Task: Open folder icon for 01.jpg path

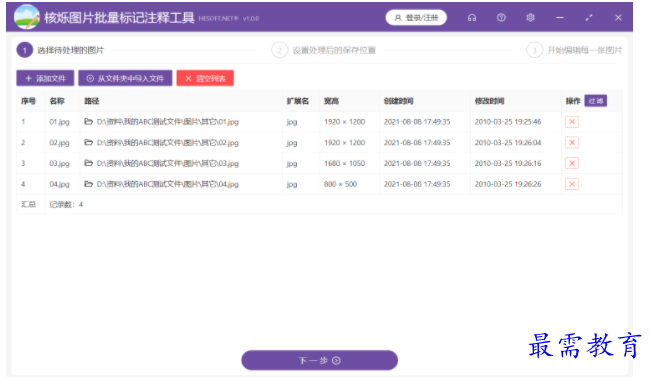Action: click(x=88, y=122)
